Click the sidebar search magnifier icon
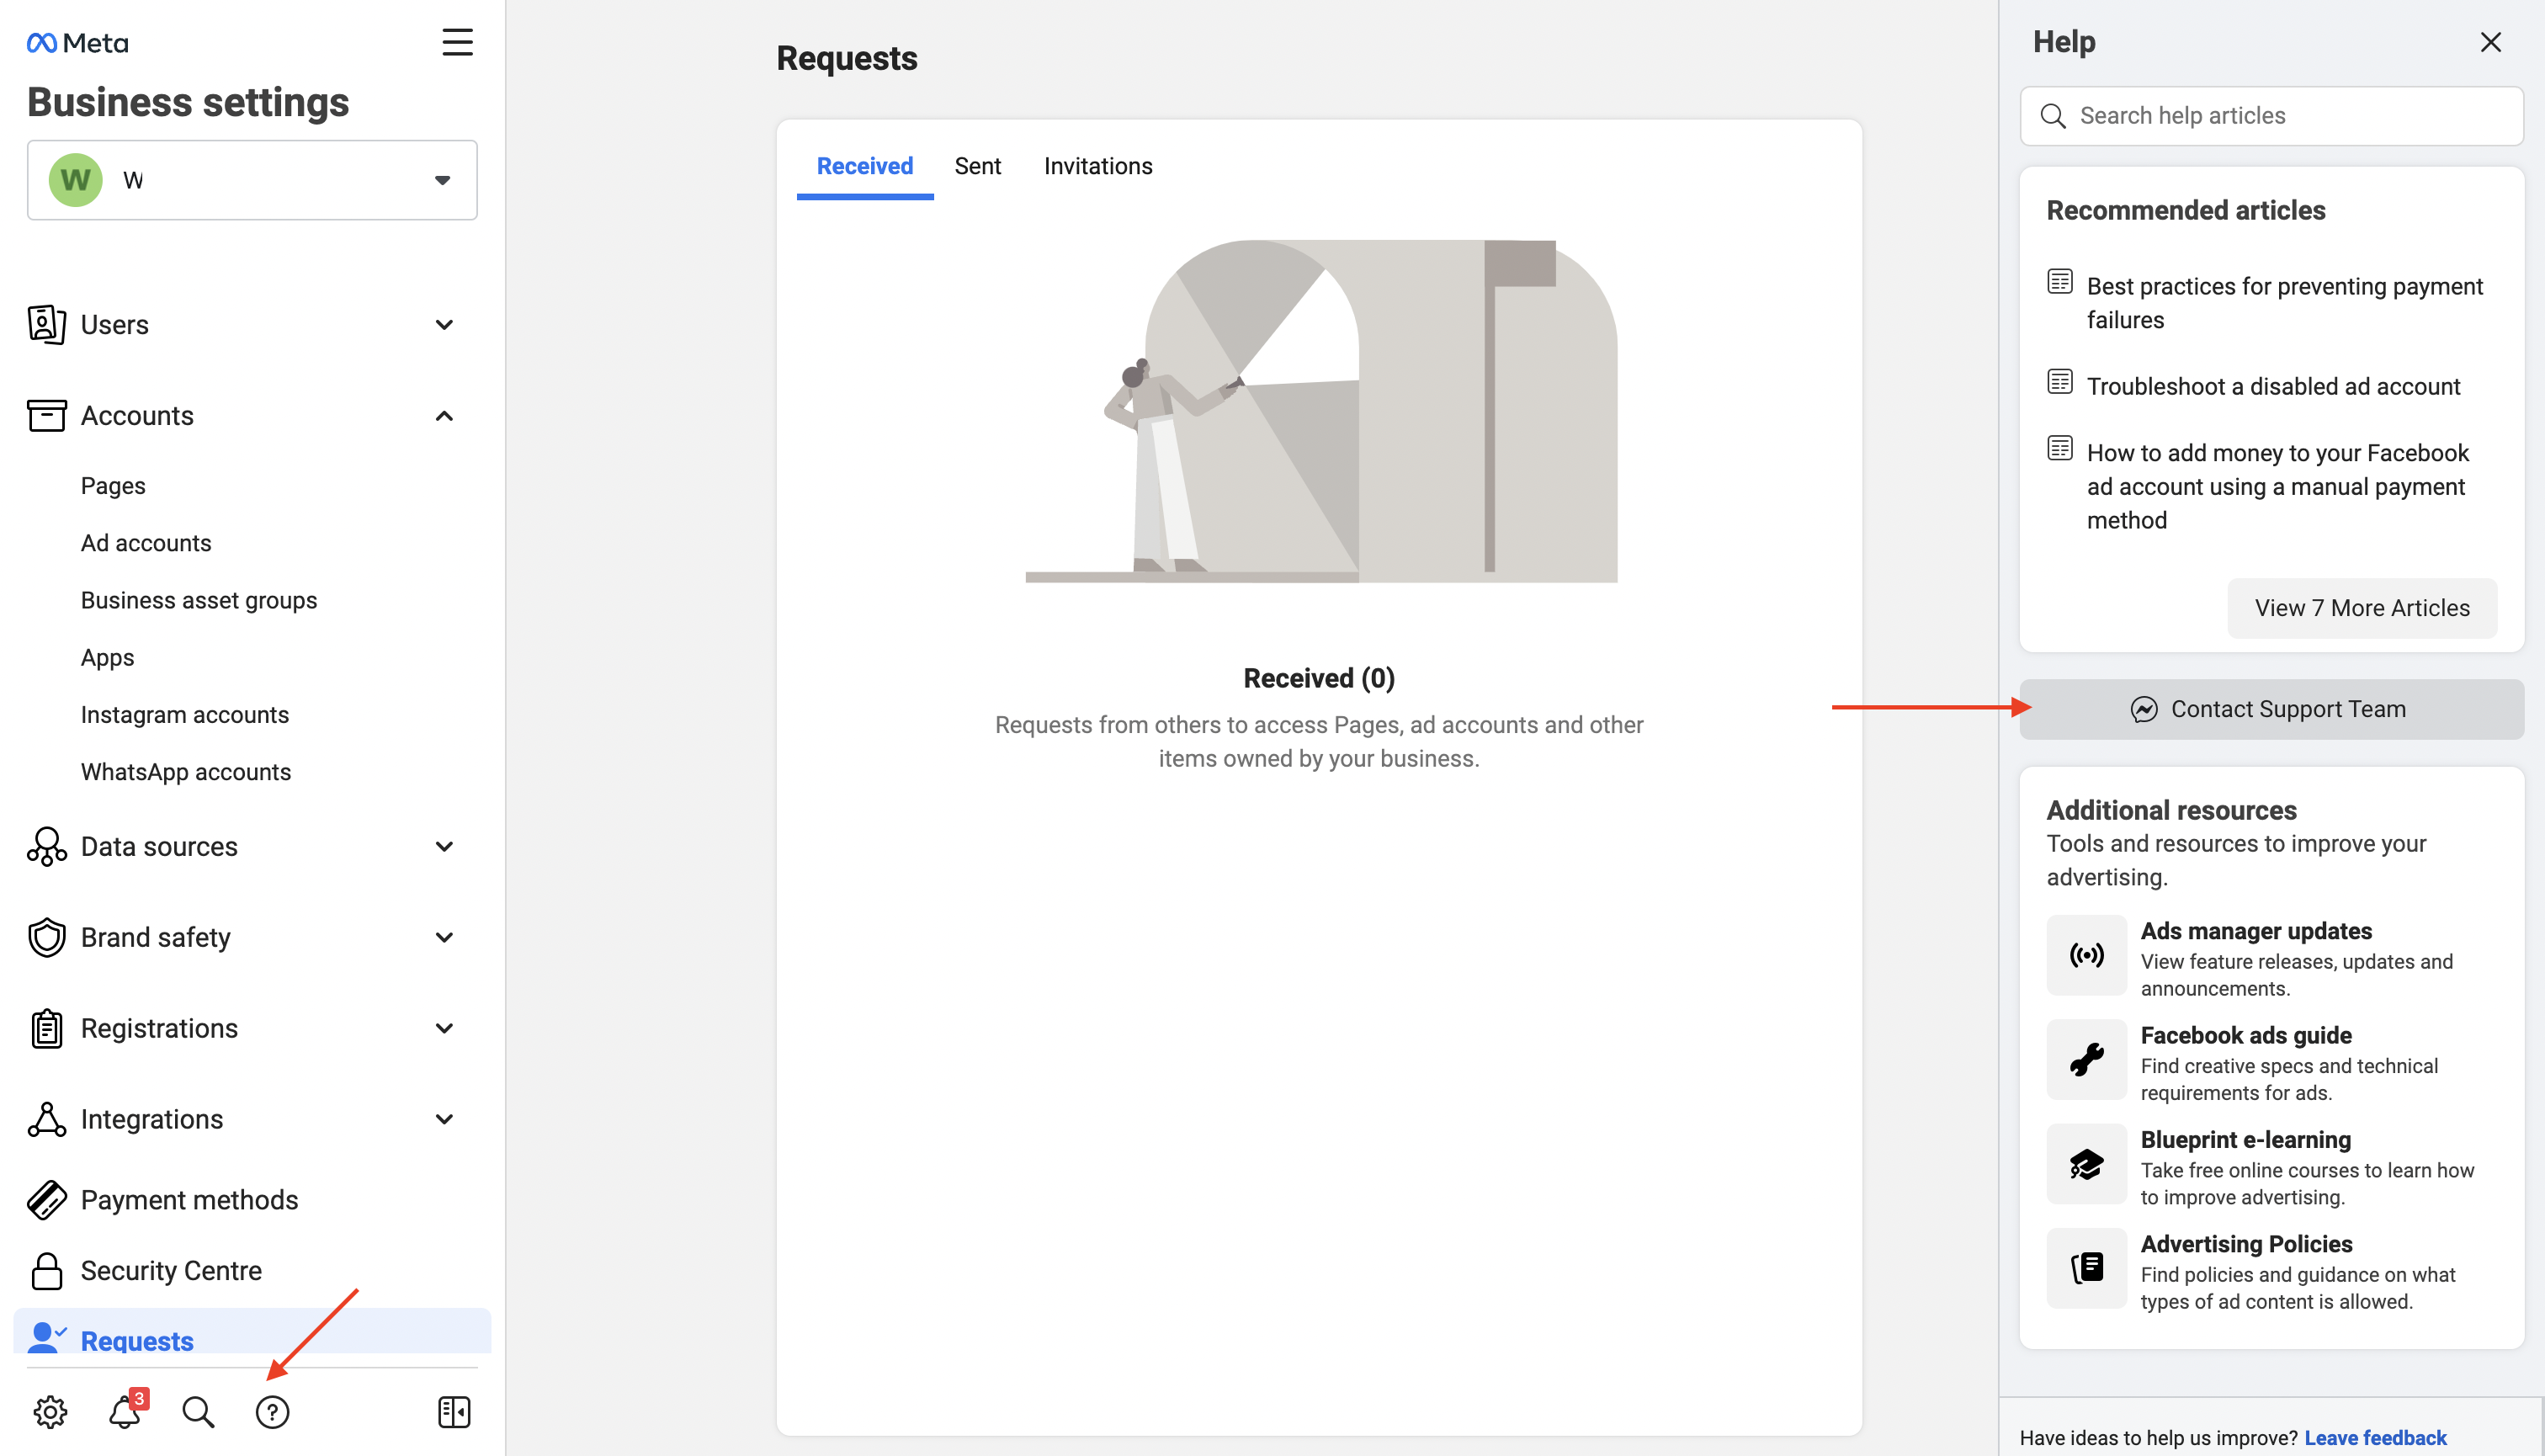This screenshot has height=1456, width=2545. point(198,1412)
